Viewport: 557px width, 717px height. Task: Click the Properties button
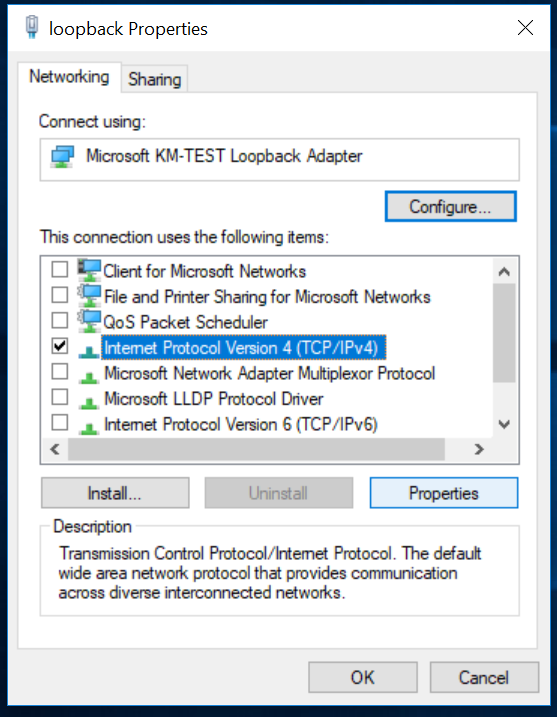tap(444, 493)
